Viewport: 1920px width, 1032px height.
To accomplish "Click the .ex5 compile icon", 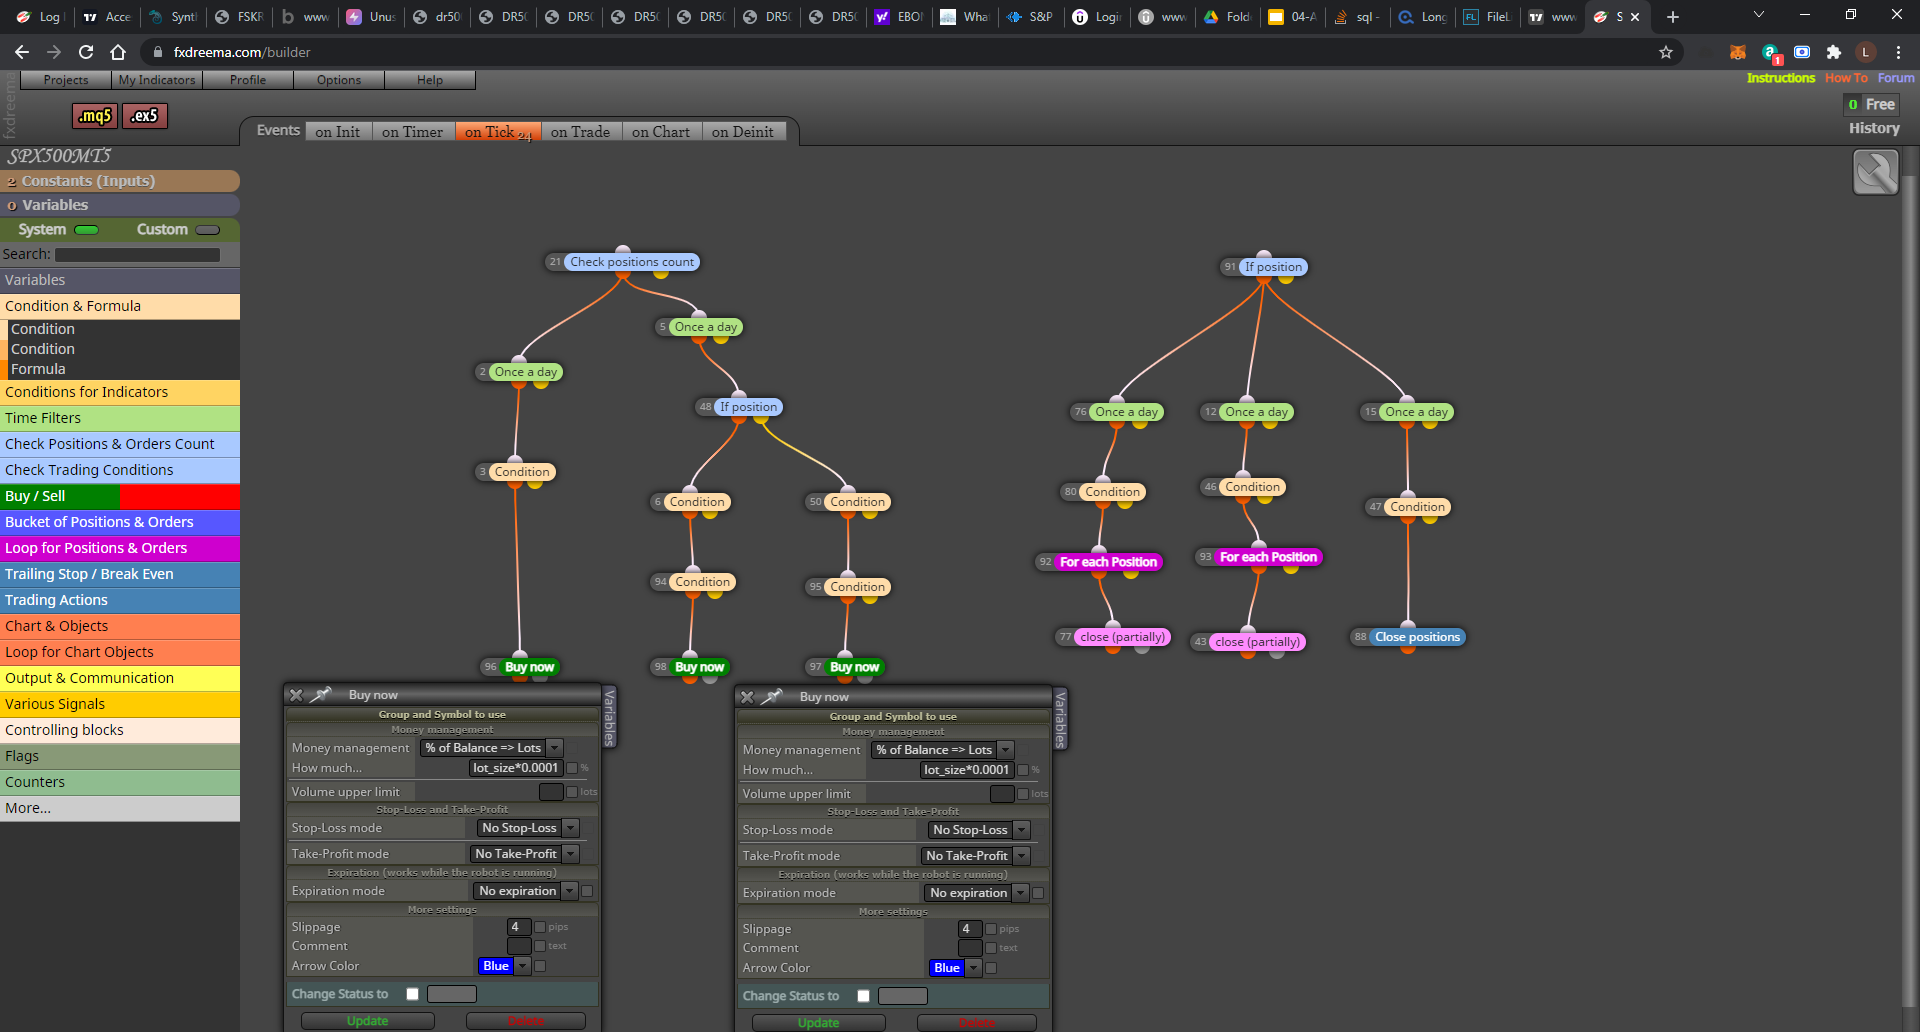I will tap(145, 116).
